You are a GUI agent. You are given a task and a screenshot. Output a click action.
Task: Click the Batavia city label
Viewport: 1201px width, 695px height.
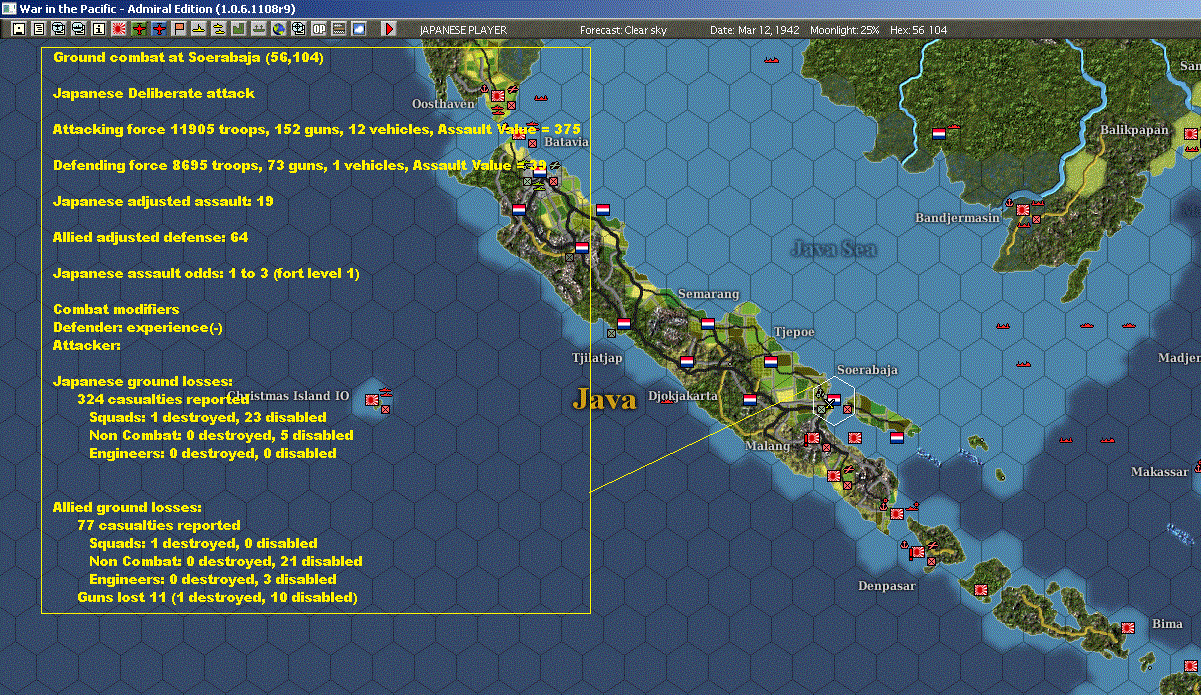tap(567, 142)
